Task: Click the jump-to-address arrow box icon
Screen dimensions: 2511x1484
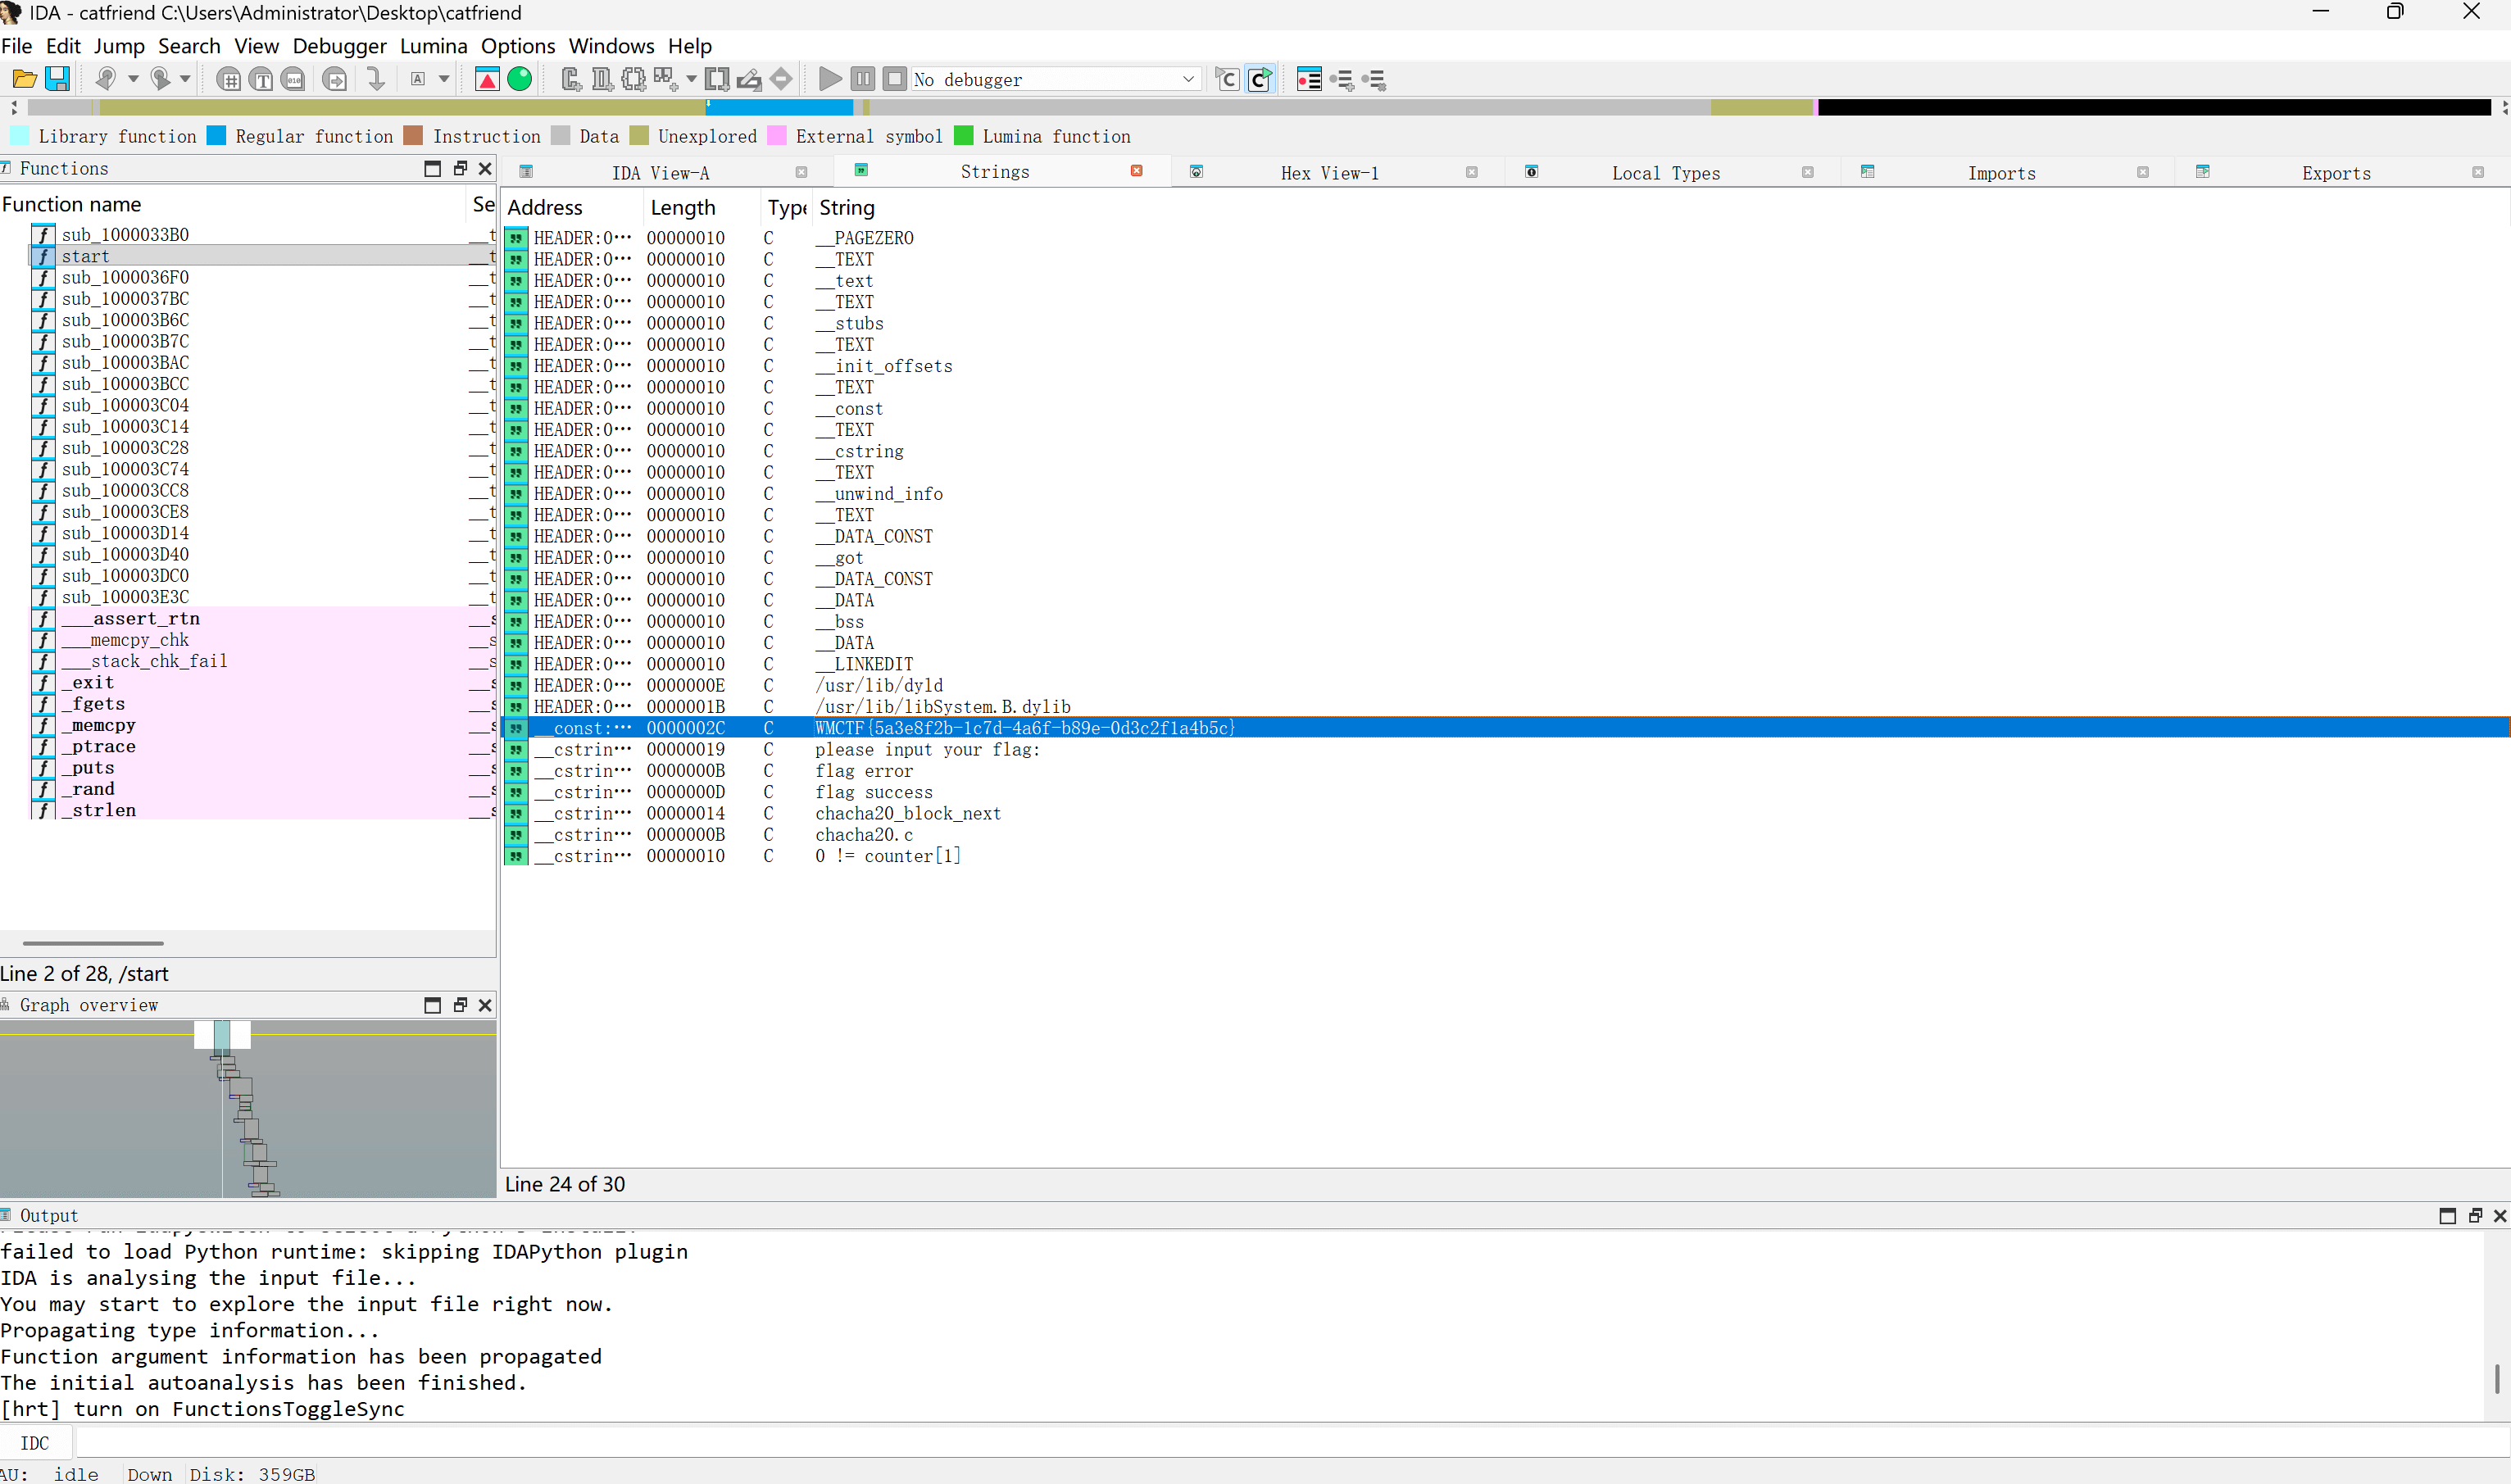Action: [x=335, y=79]
